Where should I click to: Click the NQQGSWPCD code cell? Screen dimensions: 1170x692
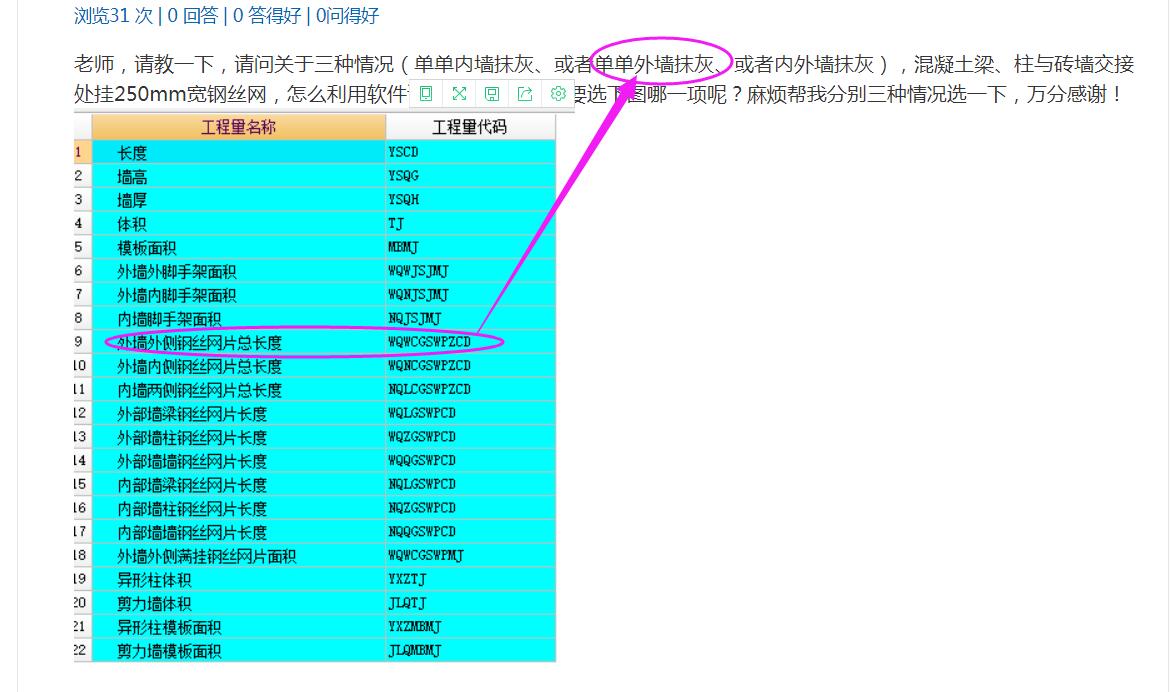(x=470, y=533)
